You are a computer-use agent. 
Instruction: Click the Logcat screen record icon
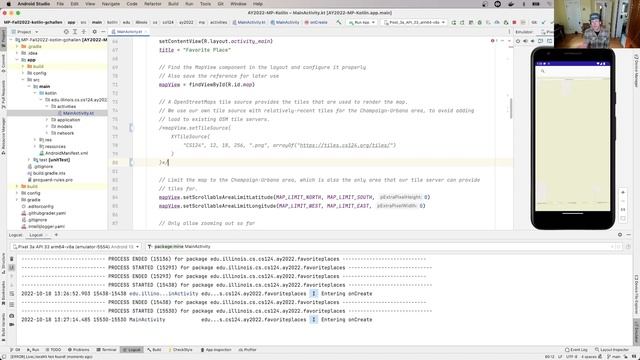click(x=11, y=324)
